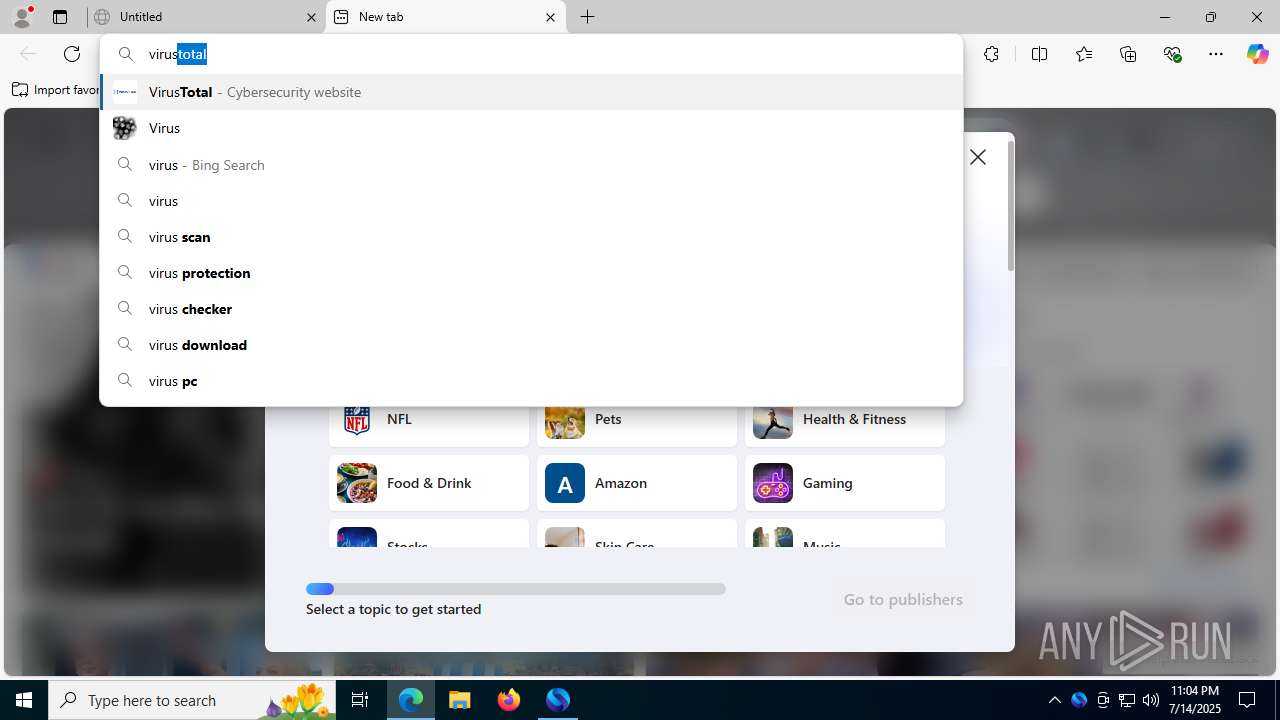
Task: Open Firefox taskbar icon
Action: (509, 700)
